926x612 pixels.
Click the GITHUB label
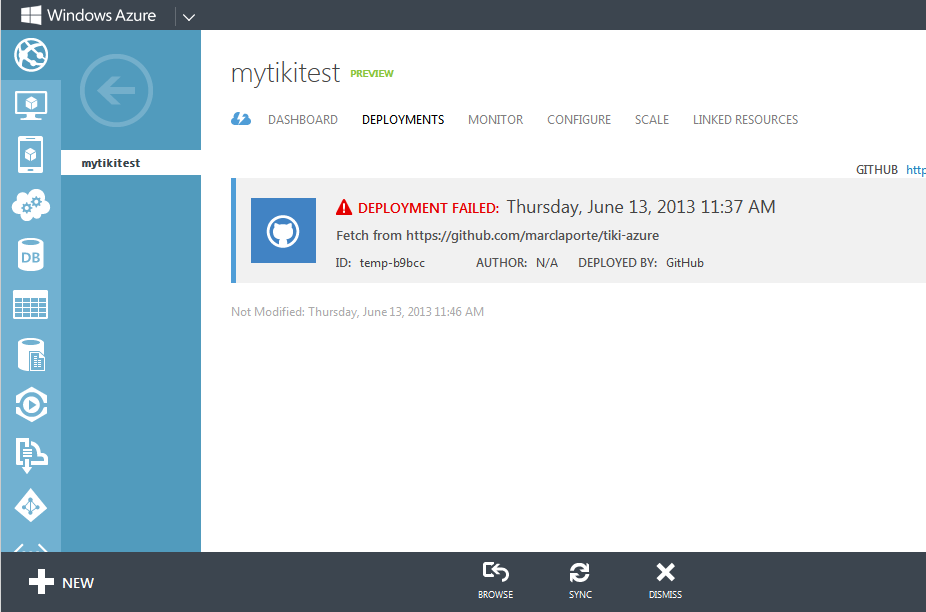coord(877,170)
